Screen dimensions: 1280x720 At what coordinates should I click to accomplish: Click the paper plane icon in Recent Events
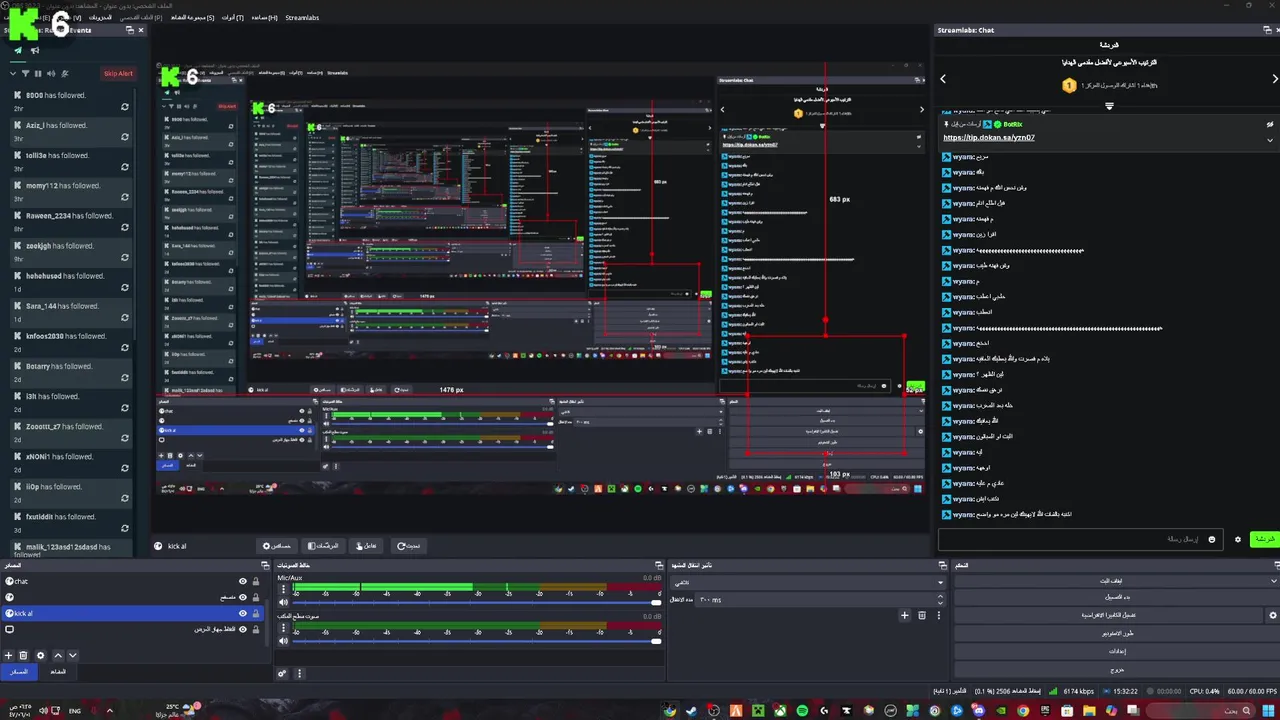pos(20,50)
